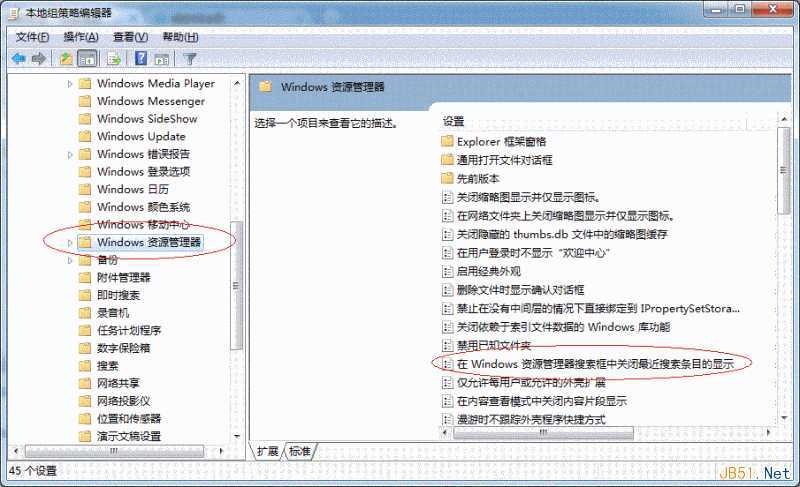Select 漫游时不跟踪外壳程序快捷方式 setting
This screenshot has width=800, height=487.
[x=531, y=419]
